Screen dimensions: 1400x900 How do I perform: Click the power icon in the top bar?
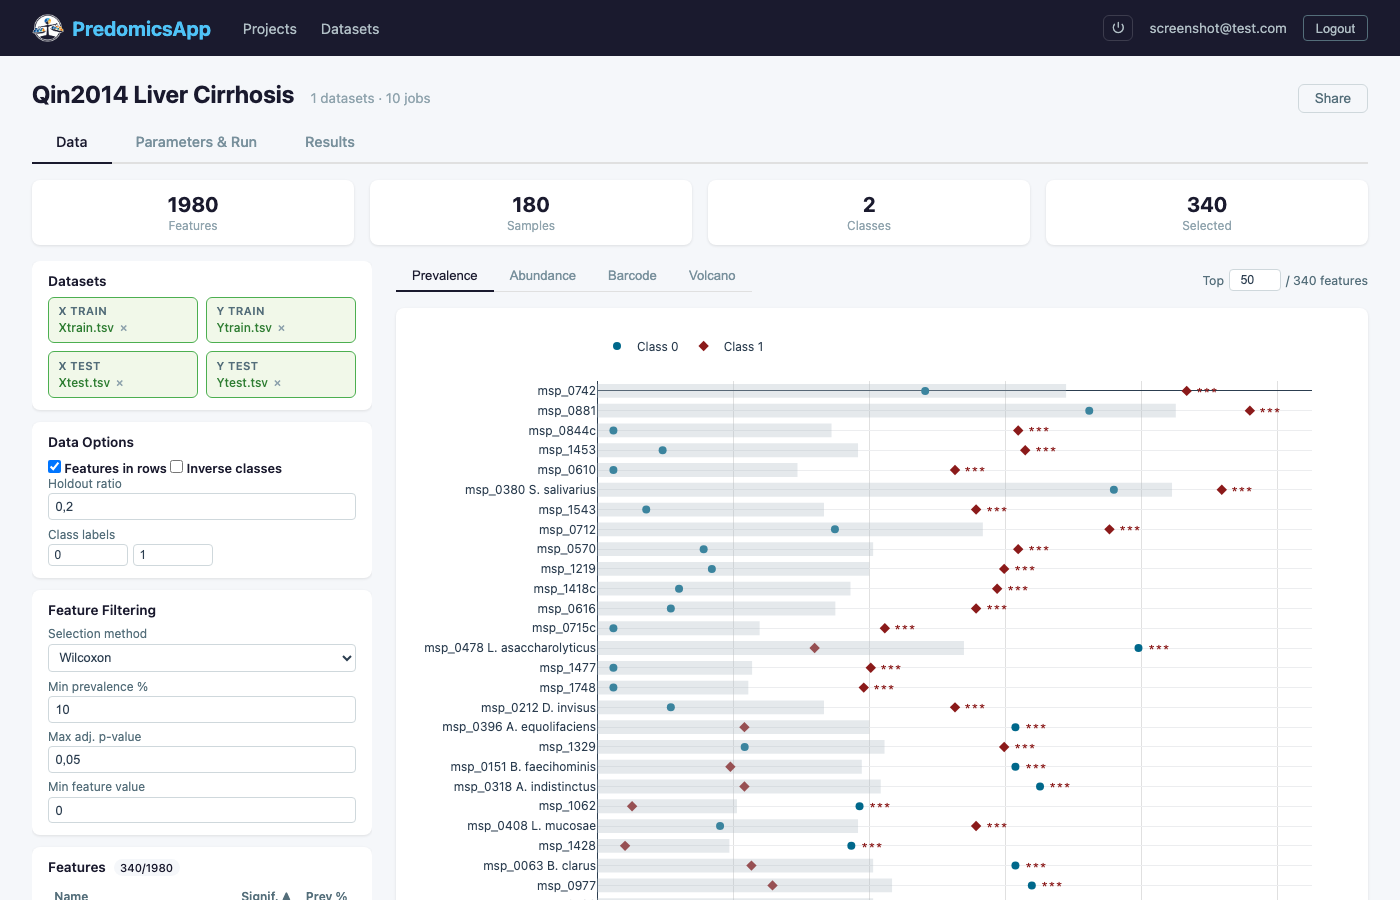pyautogui.click(x=1118, y=28)
